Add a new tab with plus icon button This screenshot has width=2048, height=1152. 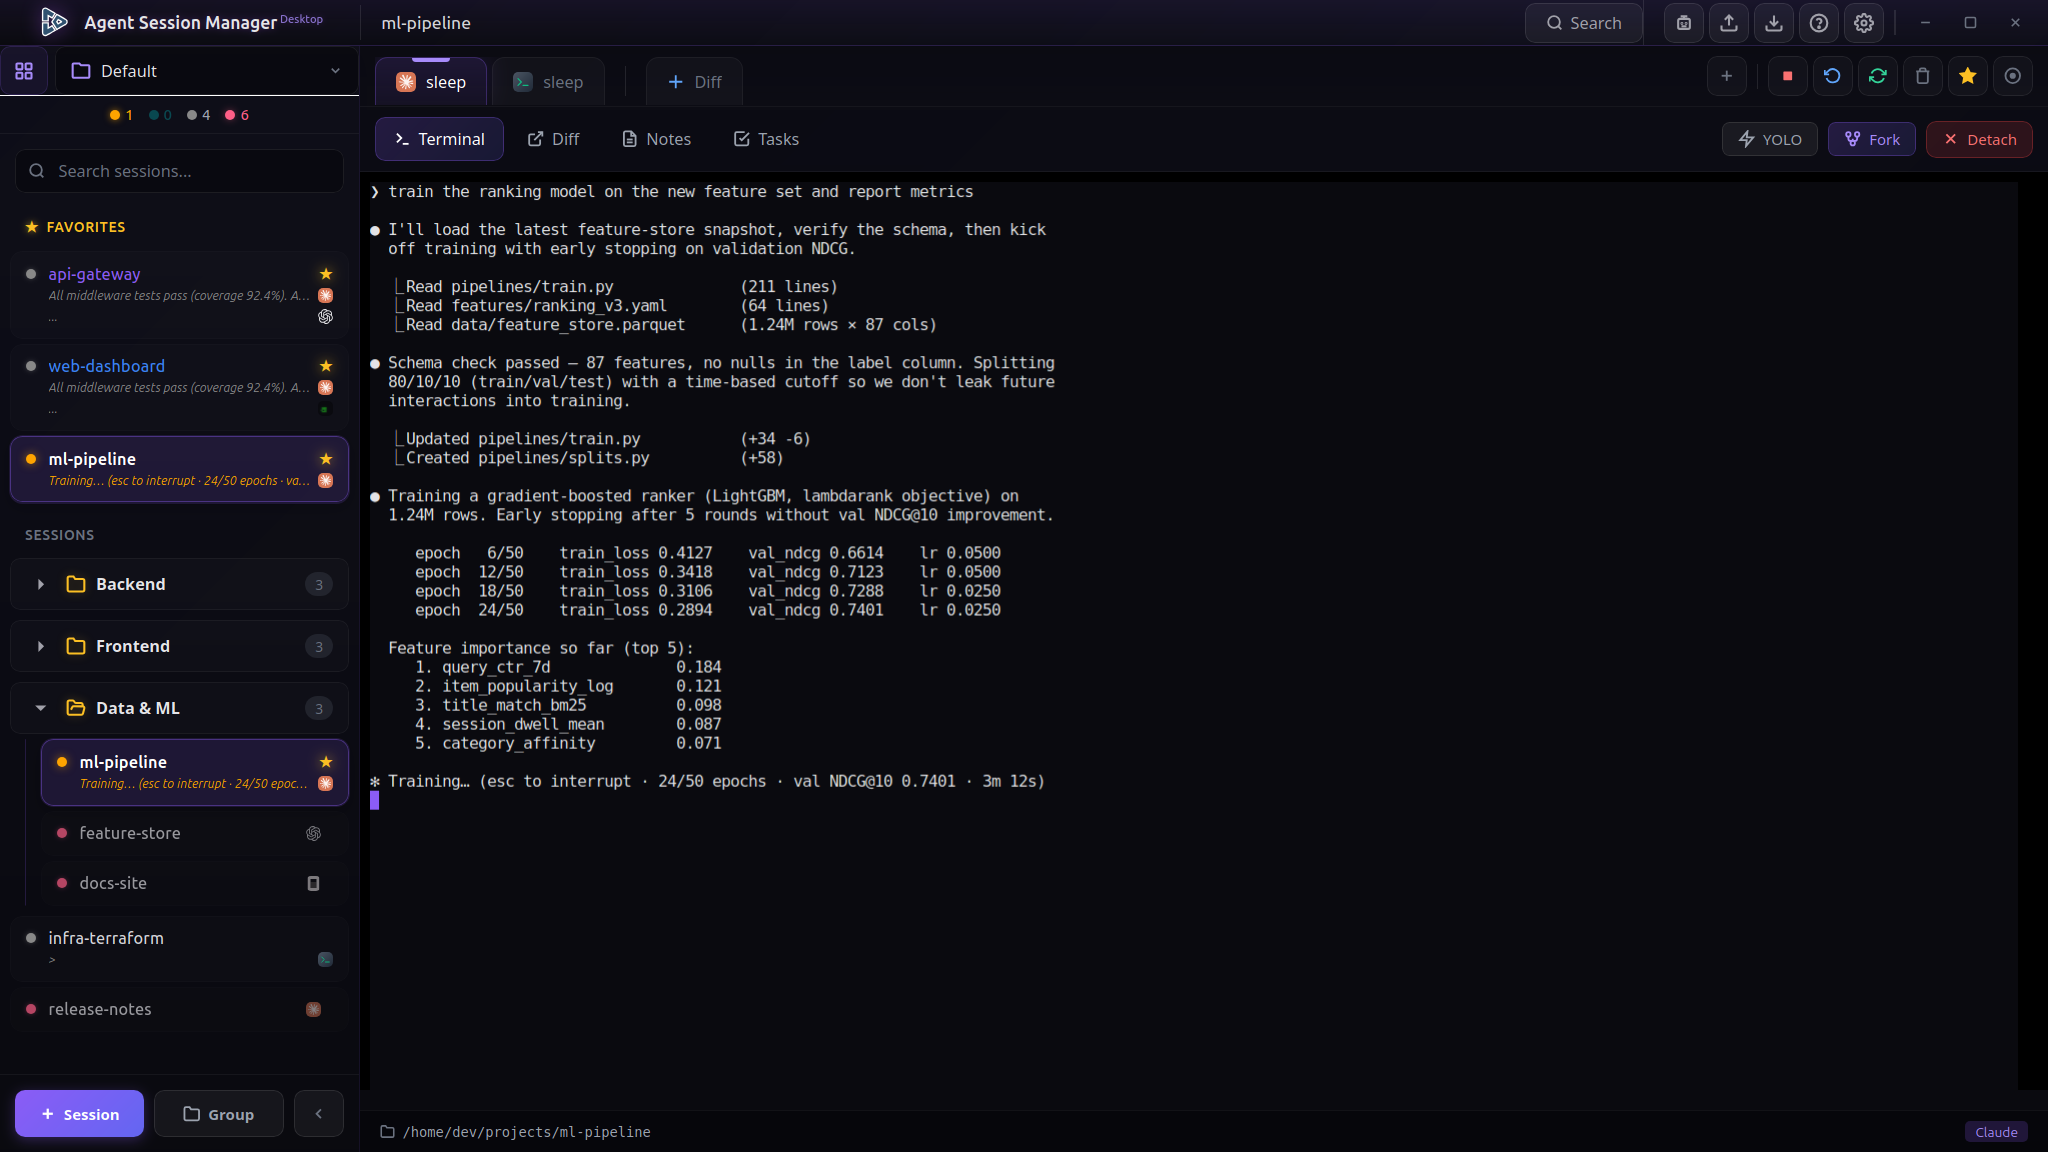(x=1727, y=76)
